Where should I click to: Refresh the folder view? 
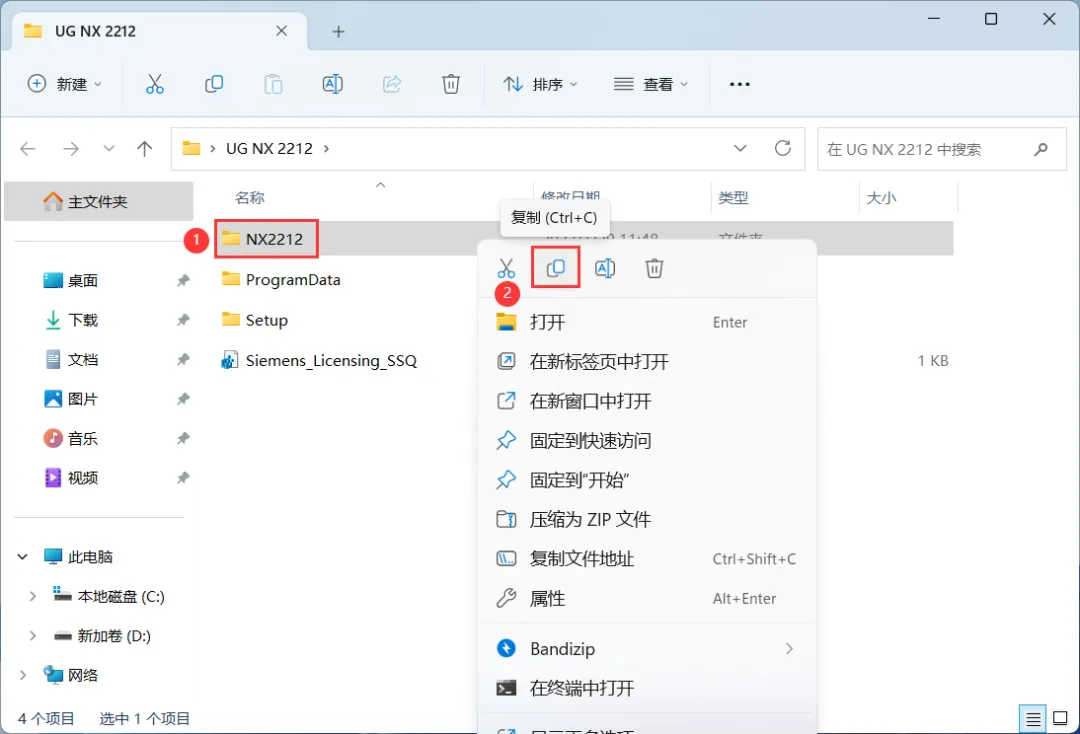782,148
